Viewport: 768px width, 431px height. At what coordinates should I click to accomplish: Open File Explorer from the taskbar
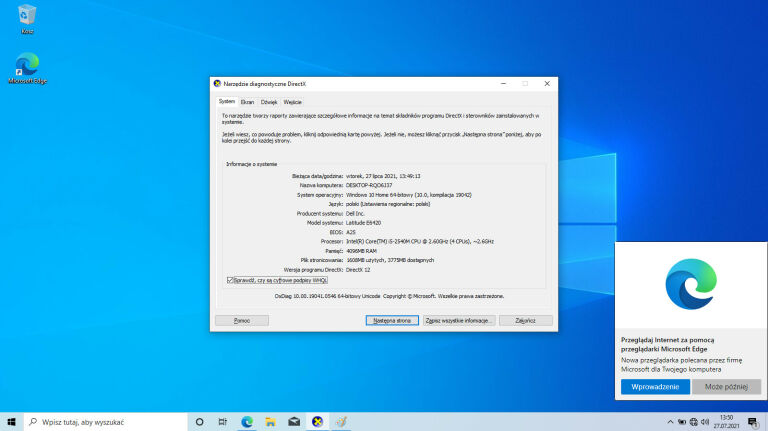(x=270, y=422)
